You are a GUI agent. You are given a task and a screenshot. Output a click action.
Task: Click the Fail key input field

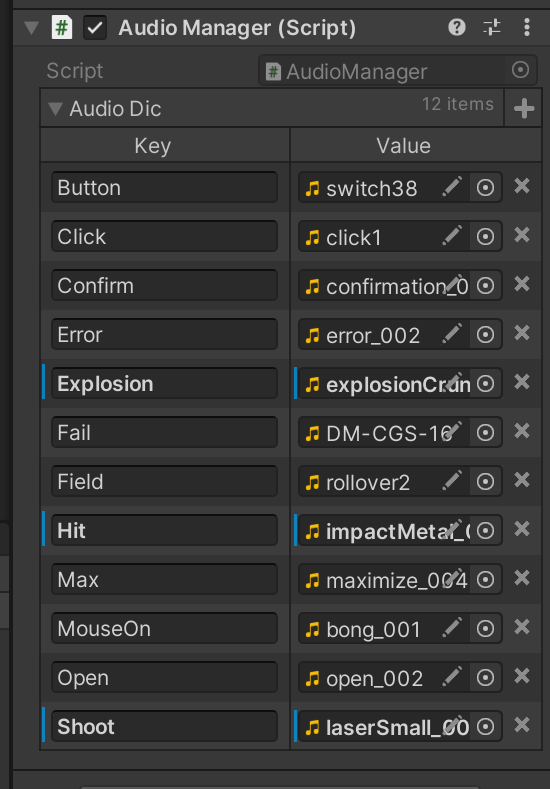click(165, 433)
